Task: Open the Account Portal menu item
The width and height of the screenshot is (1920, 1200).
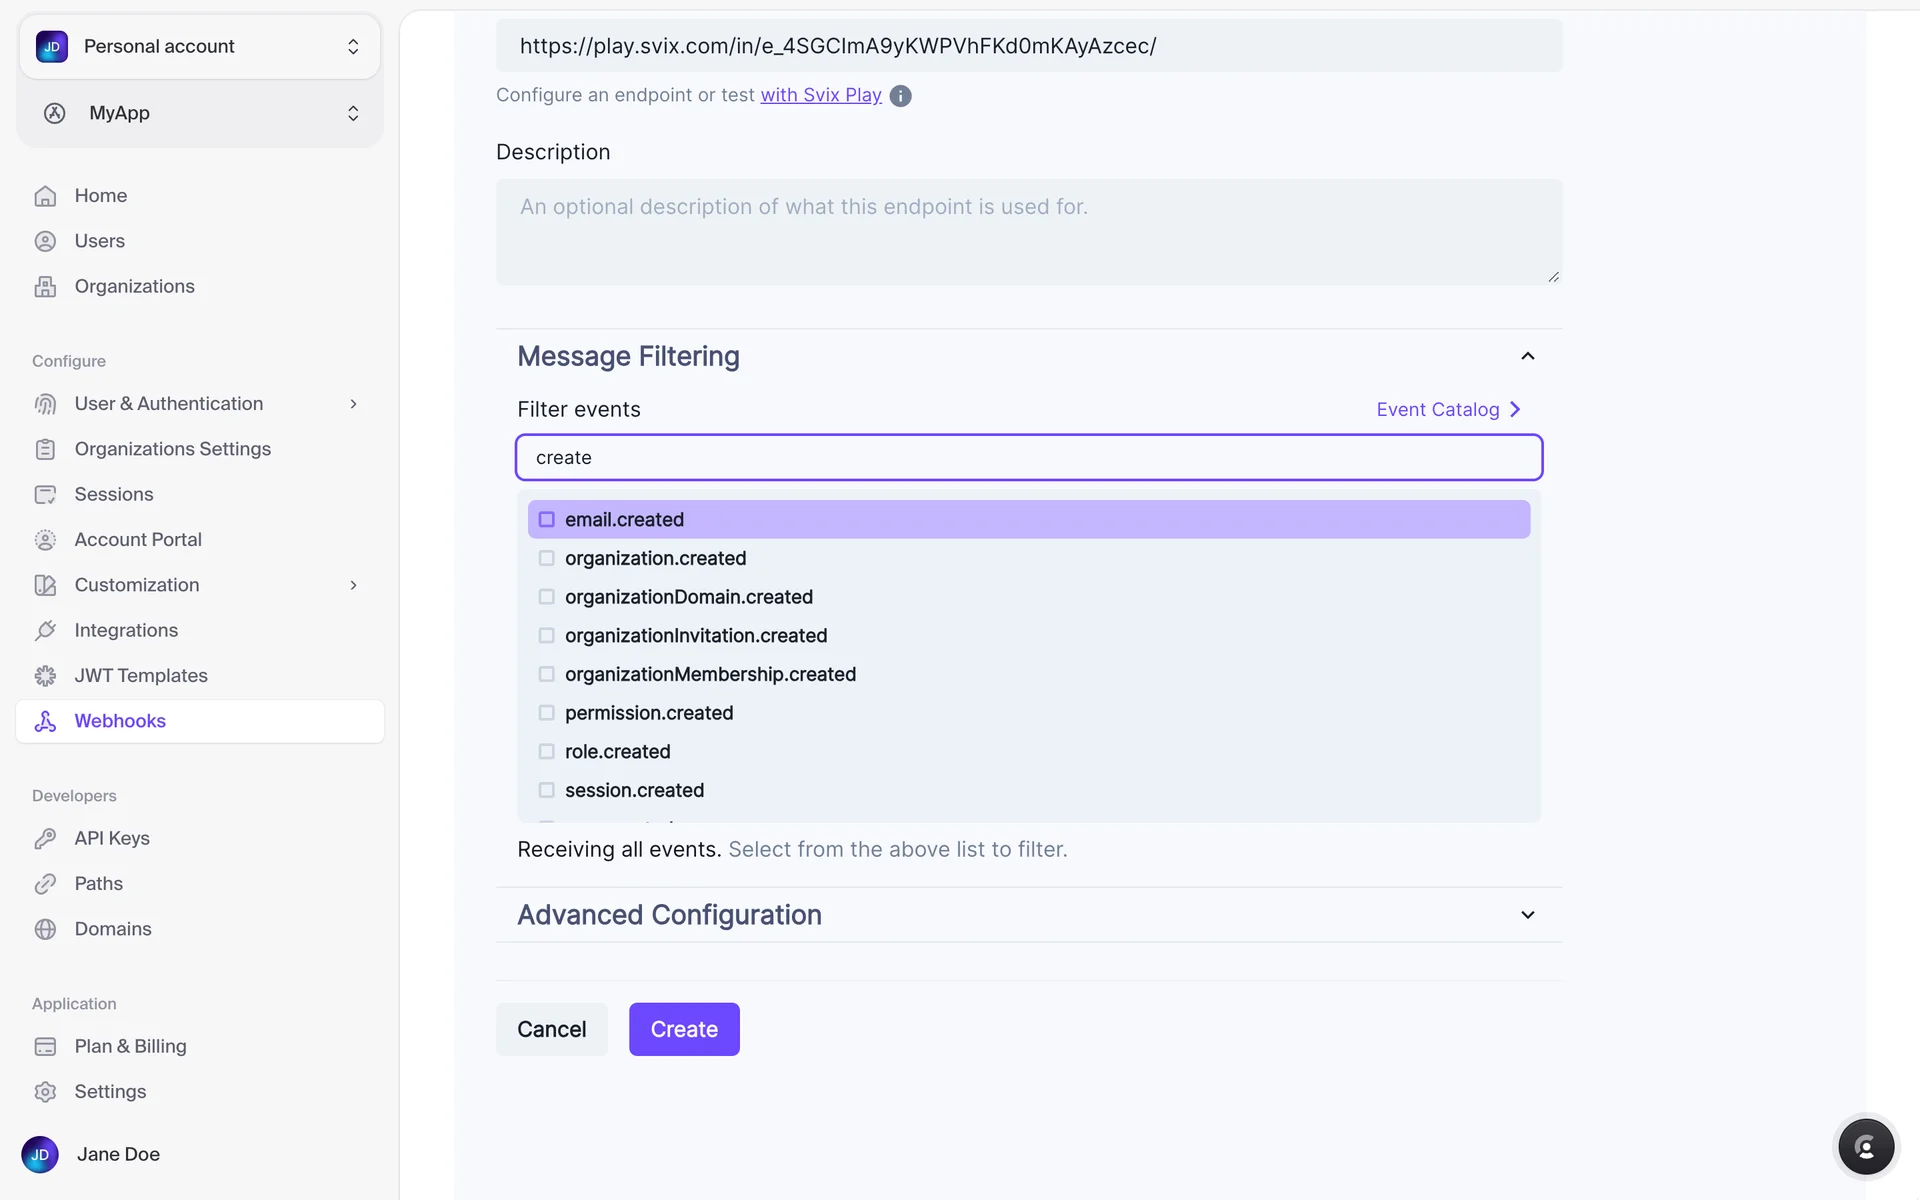Action: pyautogui.click(x=138, y=540)
